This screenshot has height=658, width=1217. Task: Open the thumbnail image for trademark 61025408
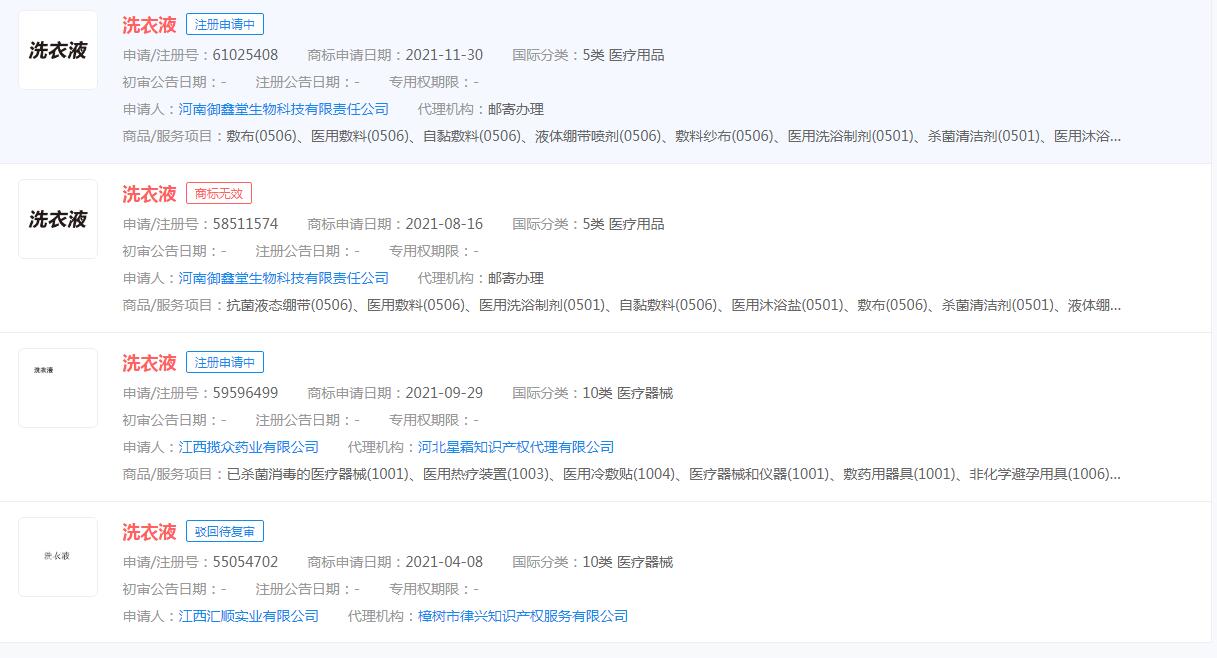point(58,50)
